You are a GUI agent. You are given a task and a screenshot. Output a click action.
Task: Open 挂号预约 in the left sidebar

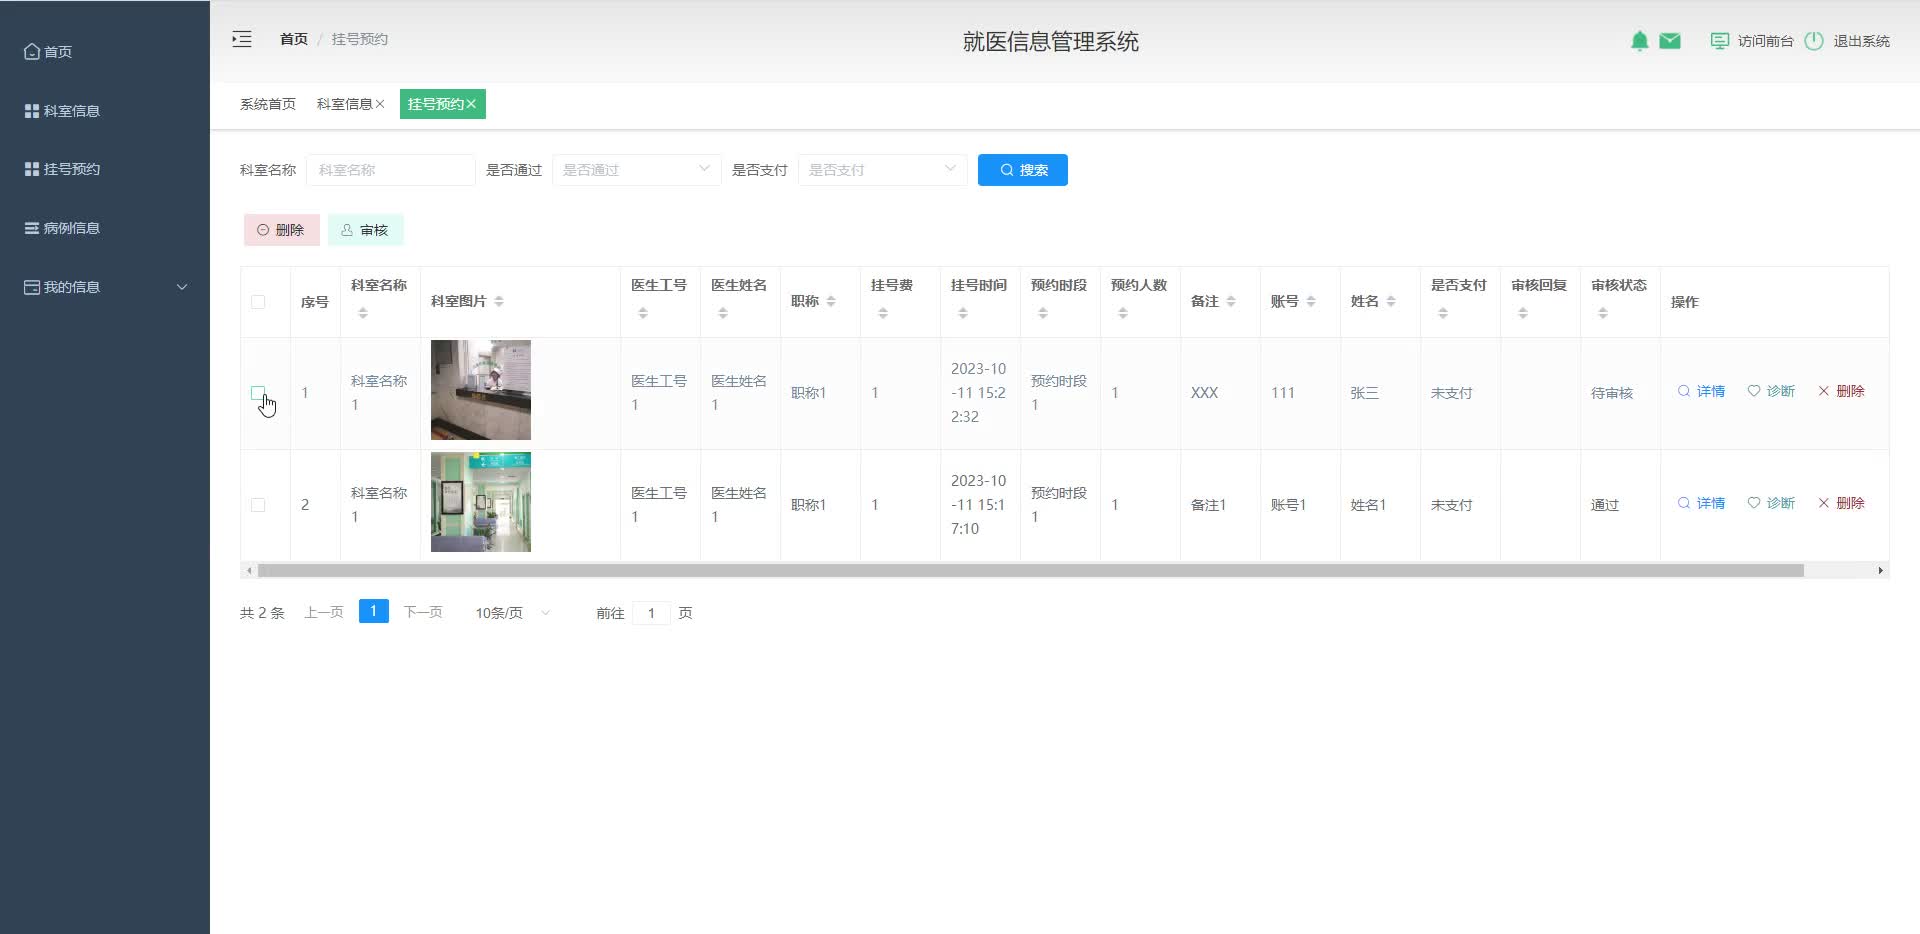click(105, 169)
